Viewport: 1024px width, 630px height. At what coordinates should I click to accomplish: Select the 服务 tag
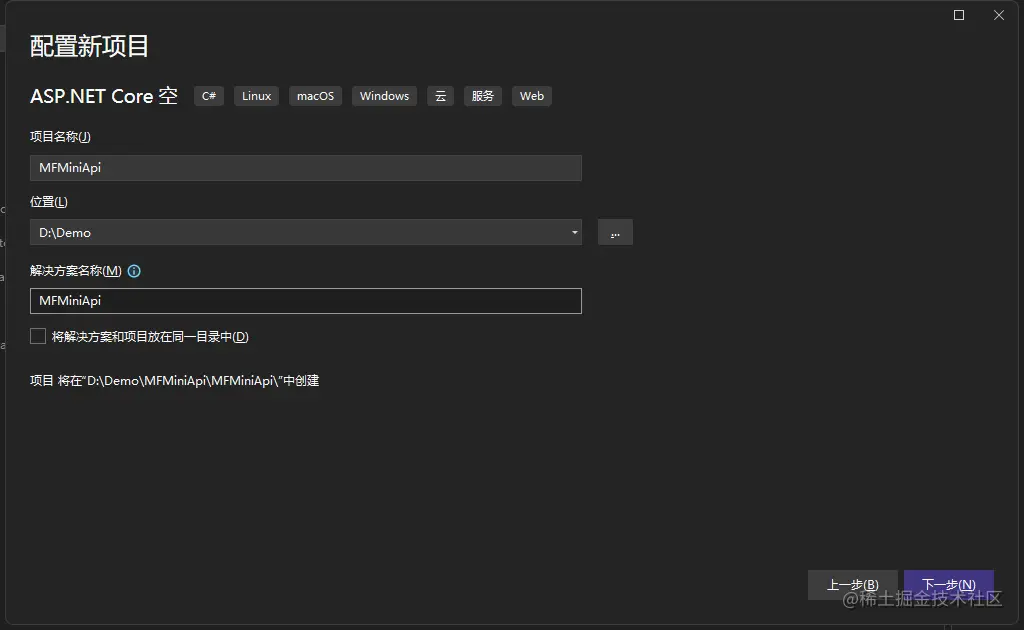pyautogui.click(x=483, y=96)
